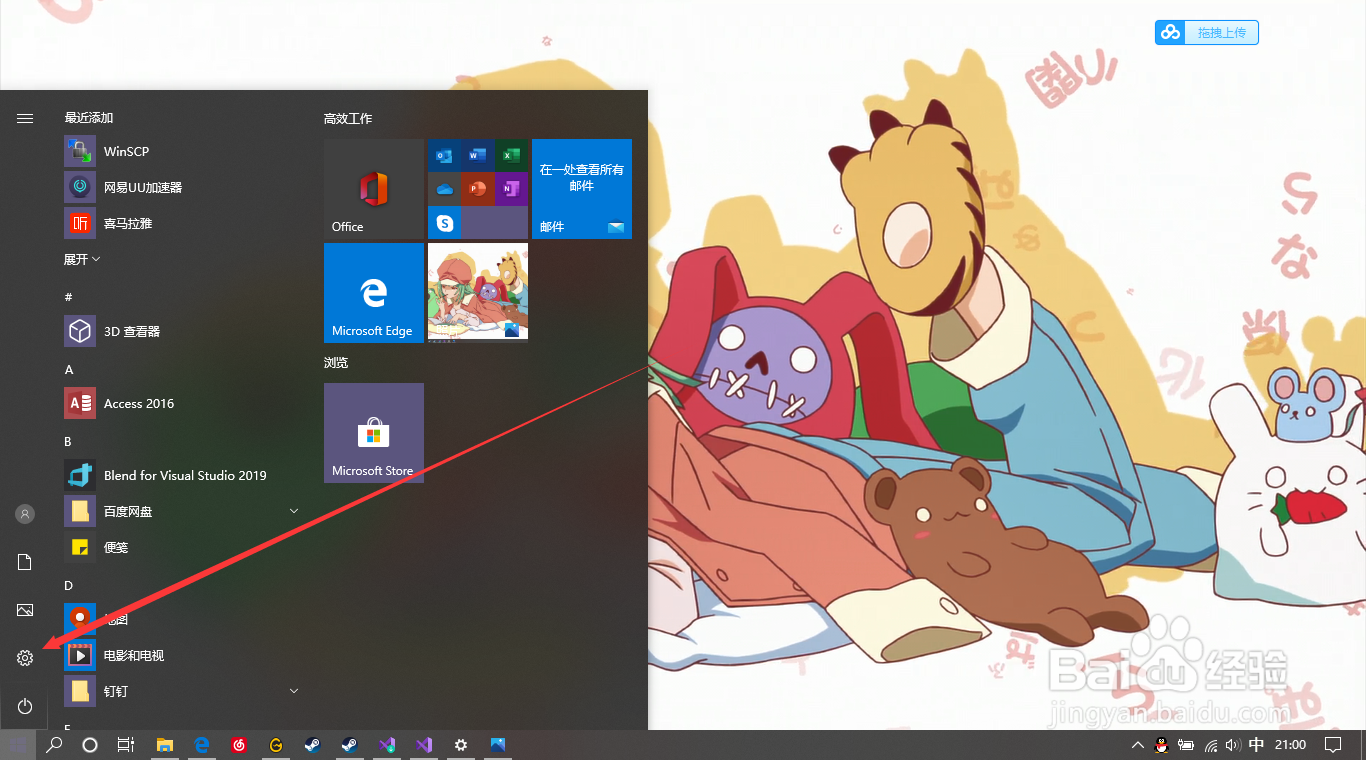Open 喜马拉雅 app entry
1366x760 pixels.
(x=182, y=223)
